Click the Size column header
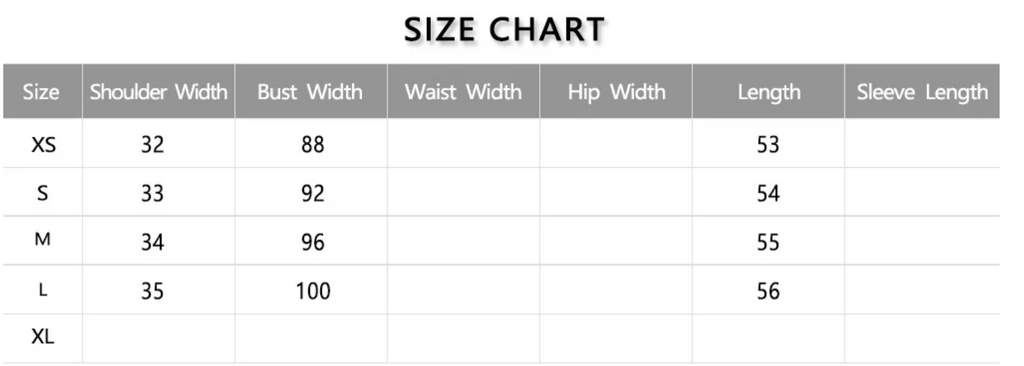This screenshot has width=1024, height=366. 42,92
